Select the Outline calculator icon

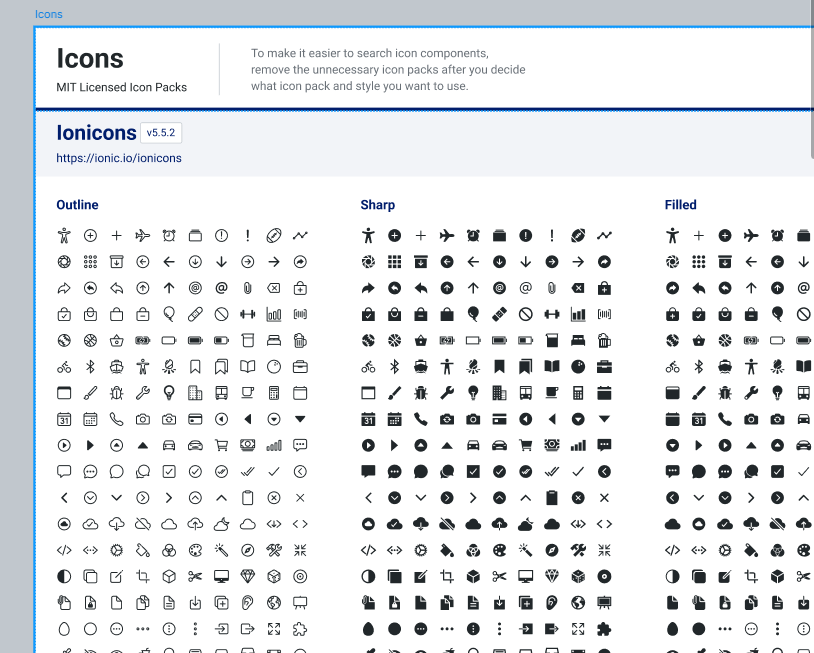coord(274,393)
